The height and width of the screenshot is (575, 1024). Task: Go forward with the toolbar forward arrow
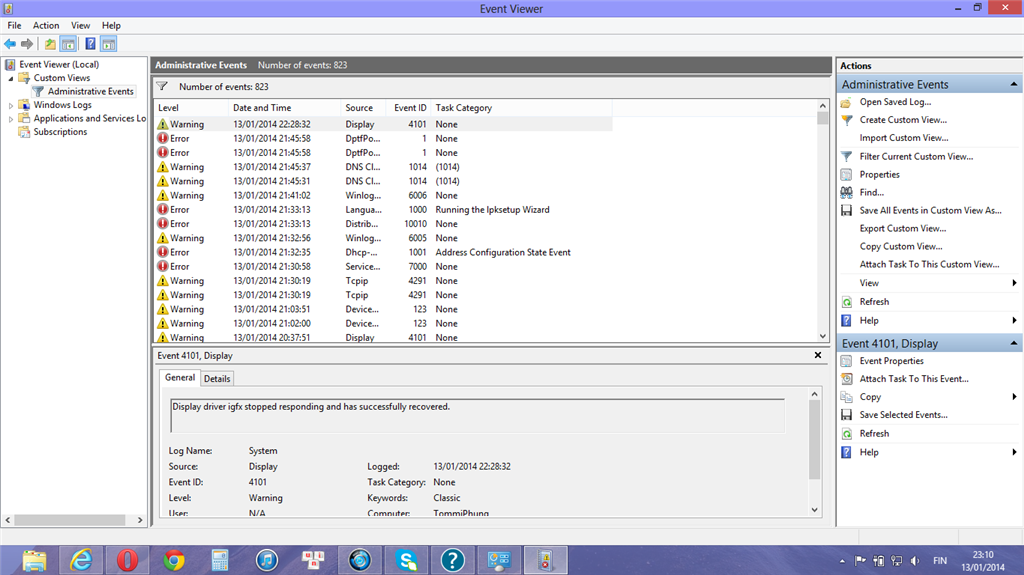tap(27, 44)
